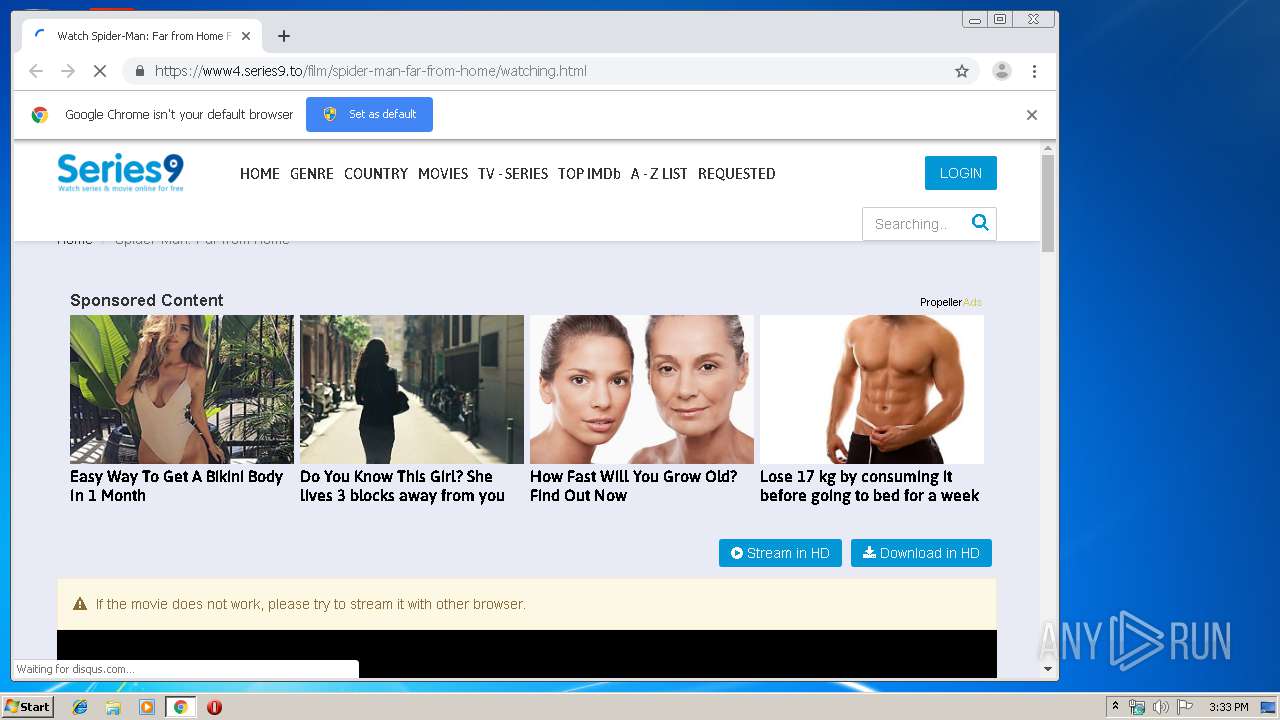Open A-Z LIST page
The height and width of the screenshot is (720, 1280).
659,174
